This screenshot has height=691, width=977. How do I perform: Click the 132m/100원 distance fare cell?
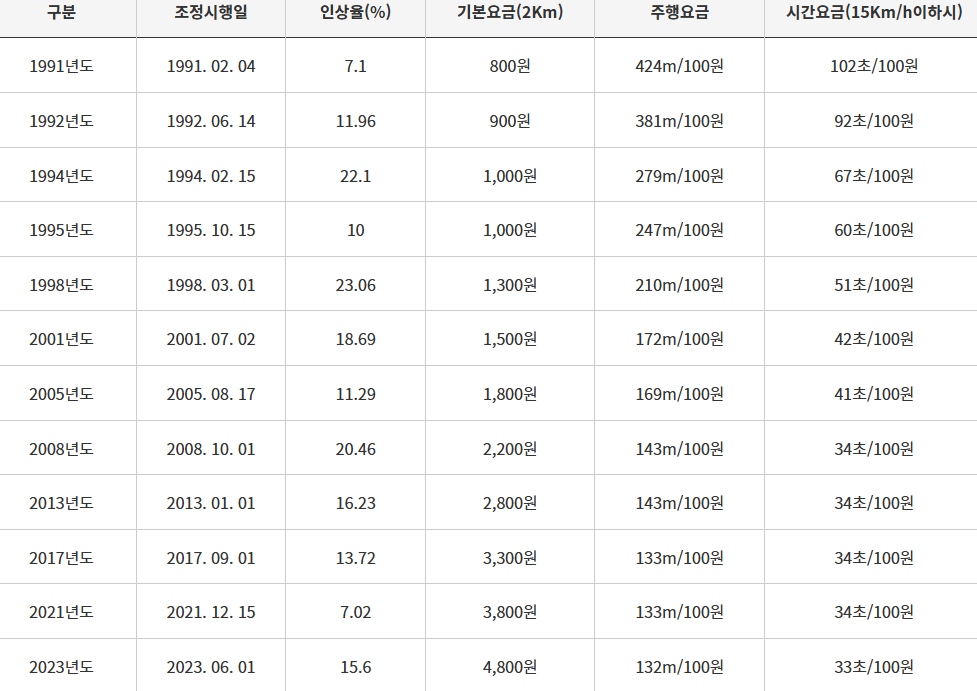click(x=679, y=667)
